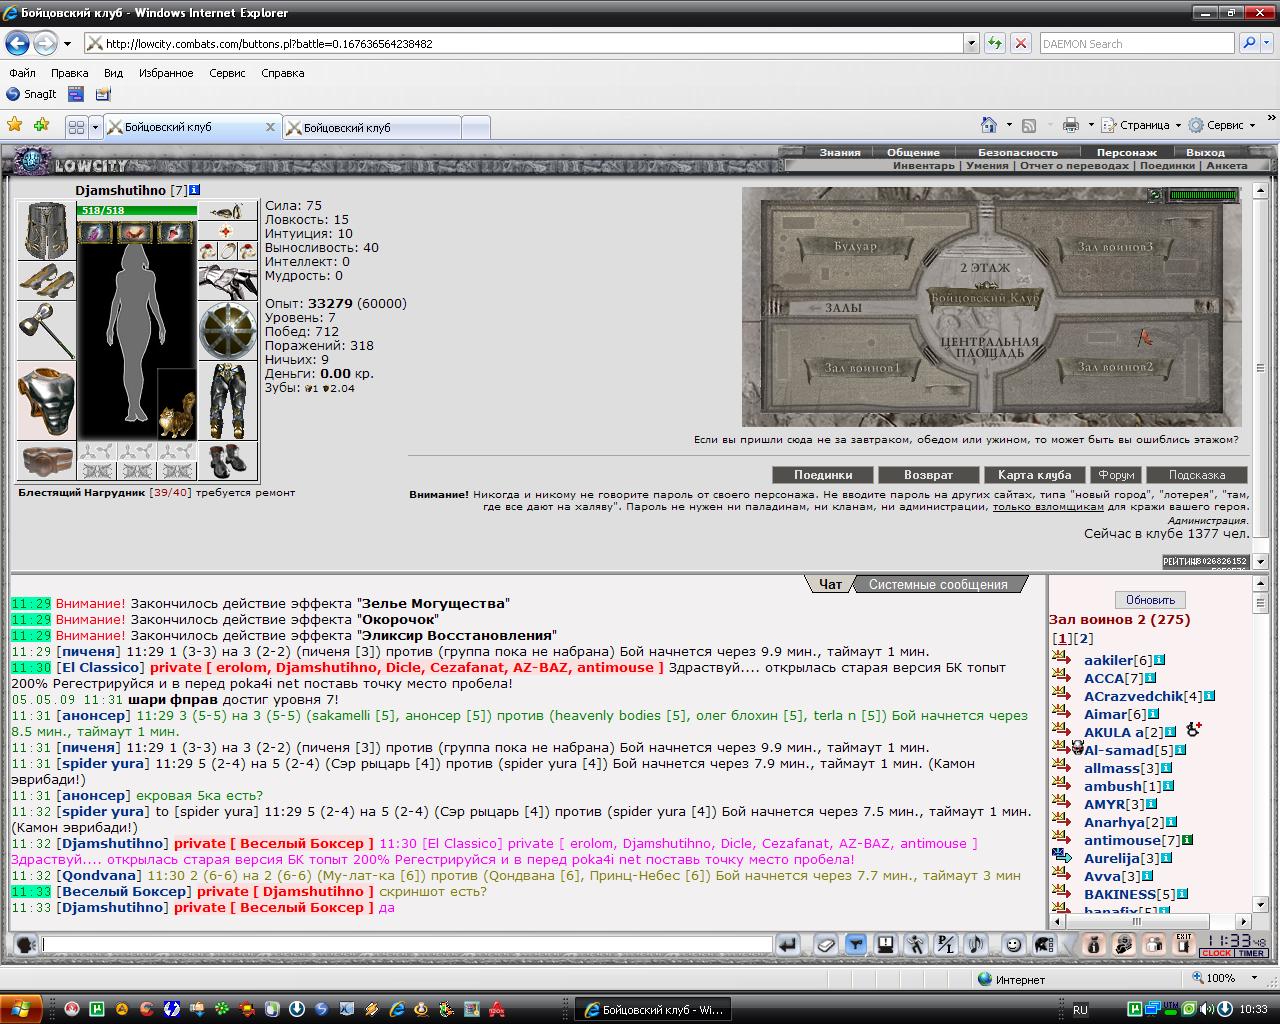Click the smiley emoticons icon in chat bar
The image size is (1280, 1024).
click(1013, 944)
